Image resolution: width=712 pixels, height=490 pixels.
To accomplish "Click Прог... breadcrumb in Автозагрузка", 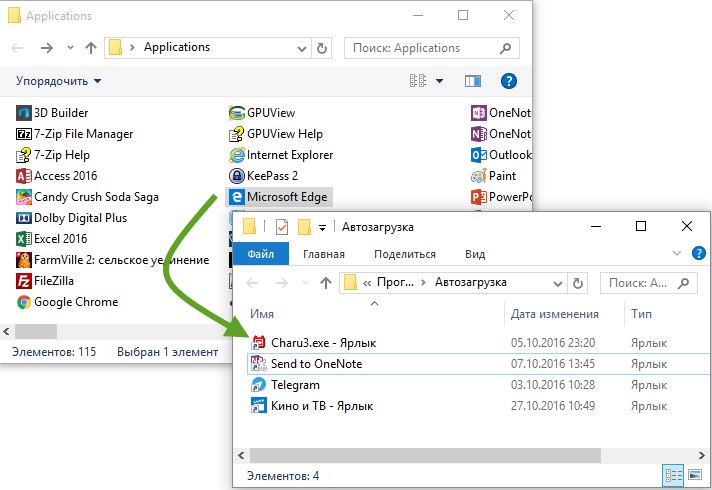I will pyautogui.click(x=396, y=282).
